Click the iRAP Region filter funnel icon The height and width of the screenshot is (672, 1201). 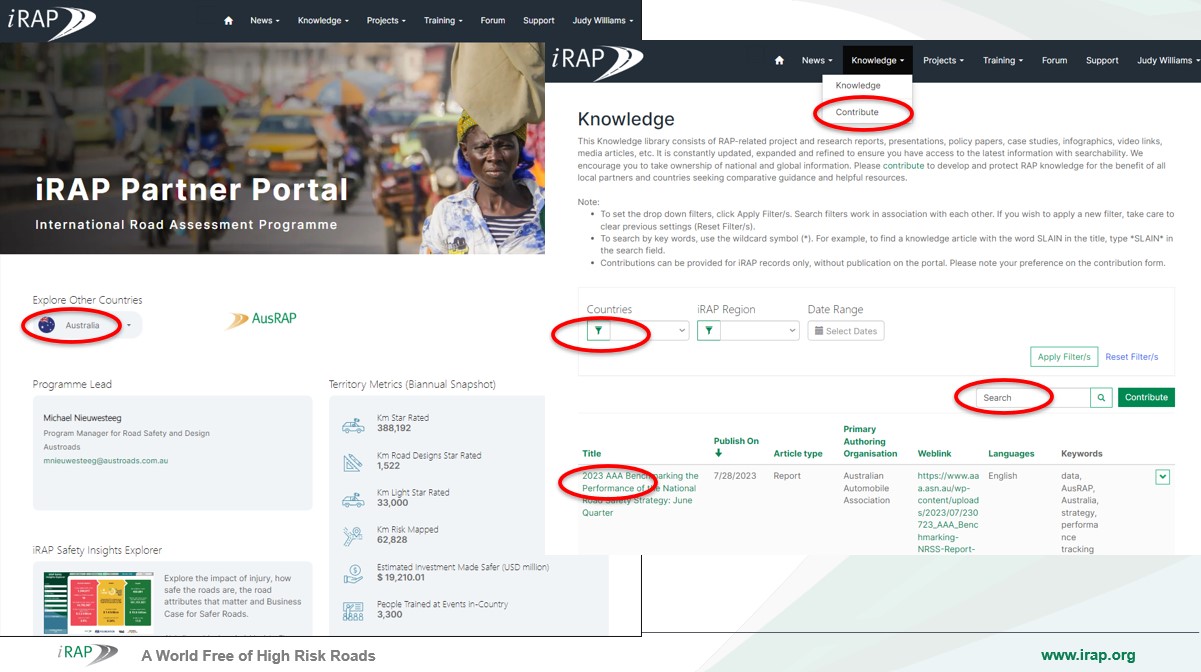pos(708,330)
